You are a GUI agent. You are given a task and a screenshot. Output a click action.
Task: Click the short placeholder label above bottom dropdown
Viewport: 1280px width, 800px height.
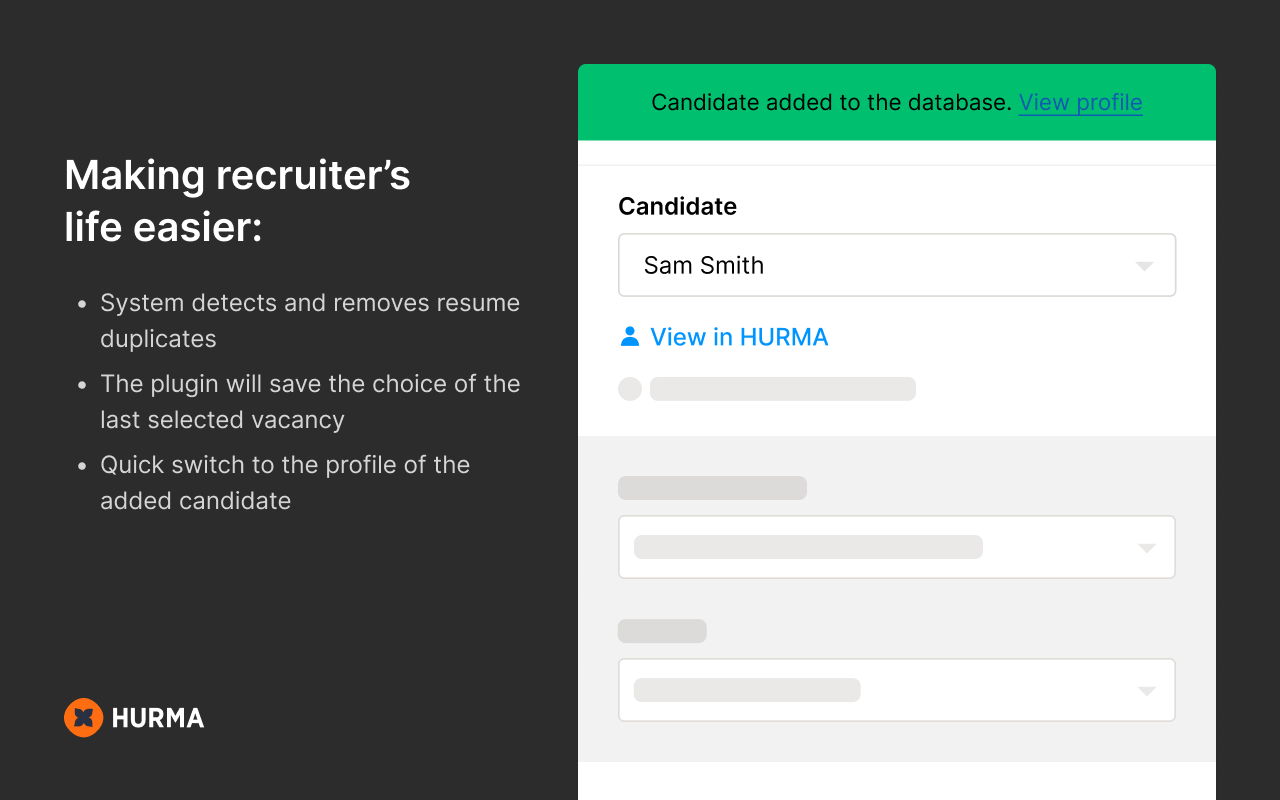point(662,631)
